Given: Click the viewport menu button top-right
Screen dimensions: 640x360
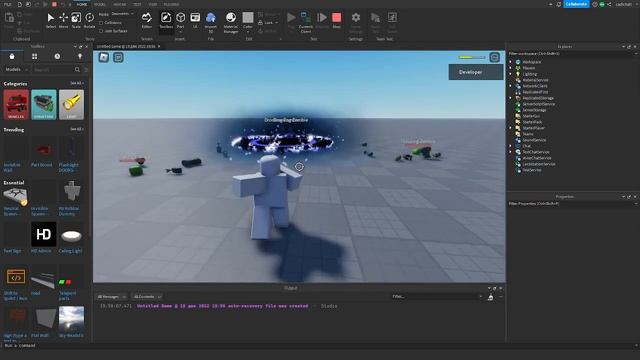Looking at the screenshot, I should tap(495, 57).
